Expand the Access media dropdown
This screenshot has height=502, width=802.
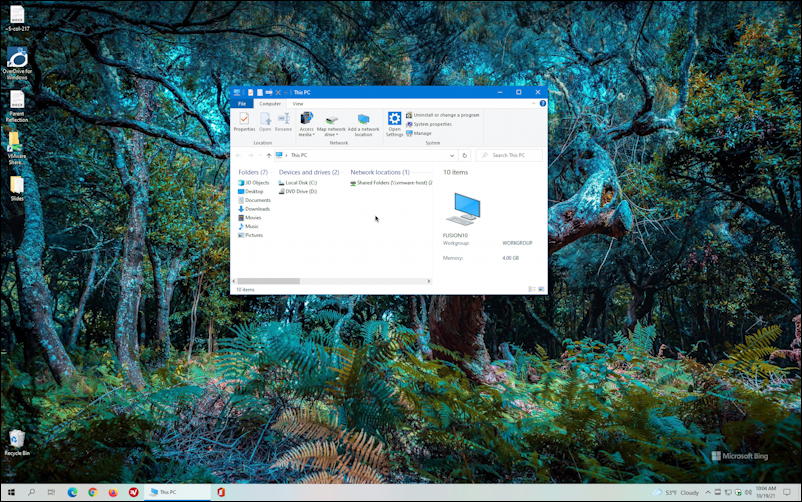coord(306,134)
